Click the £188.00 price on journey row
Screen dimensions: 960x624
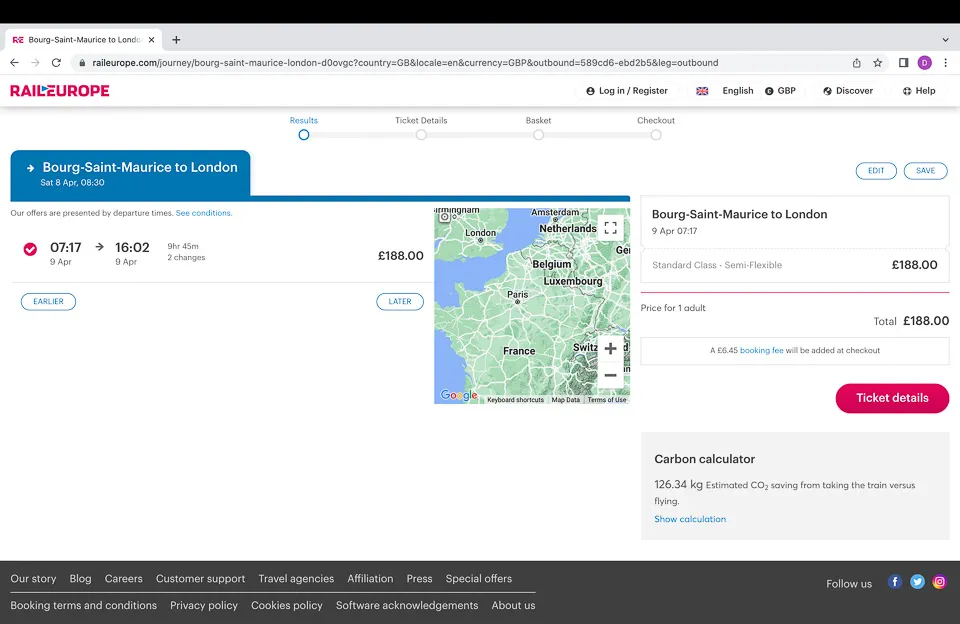click(400, 256)
